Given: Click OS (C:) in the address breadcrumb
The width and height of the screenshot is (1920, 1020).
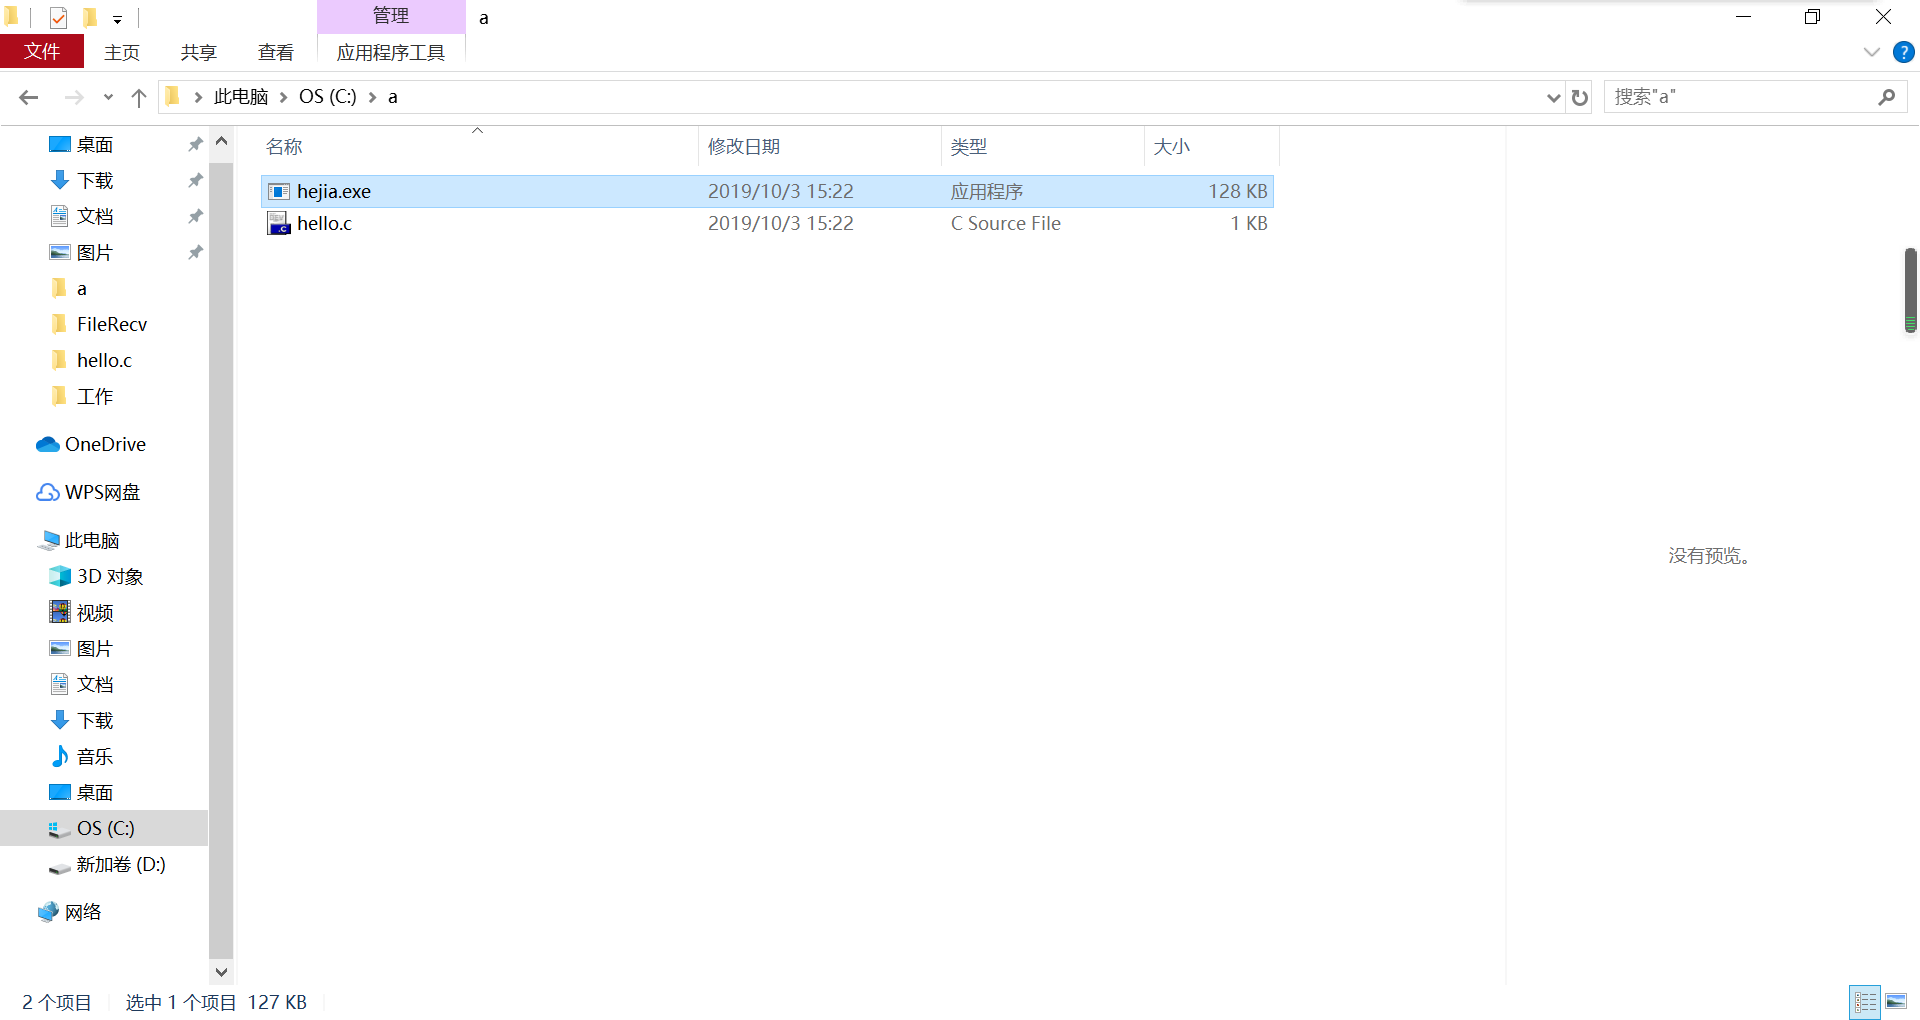Looking at the screenshot, I should (328, 97).
